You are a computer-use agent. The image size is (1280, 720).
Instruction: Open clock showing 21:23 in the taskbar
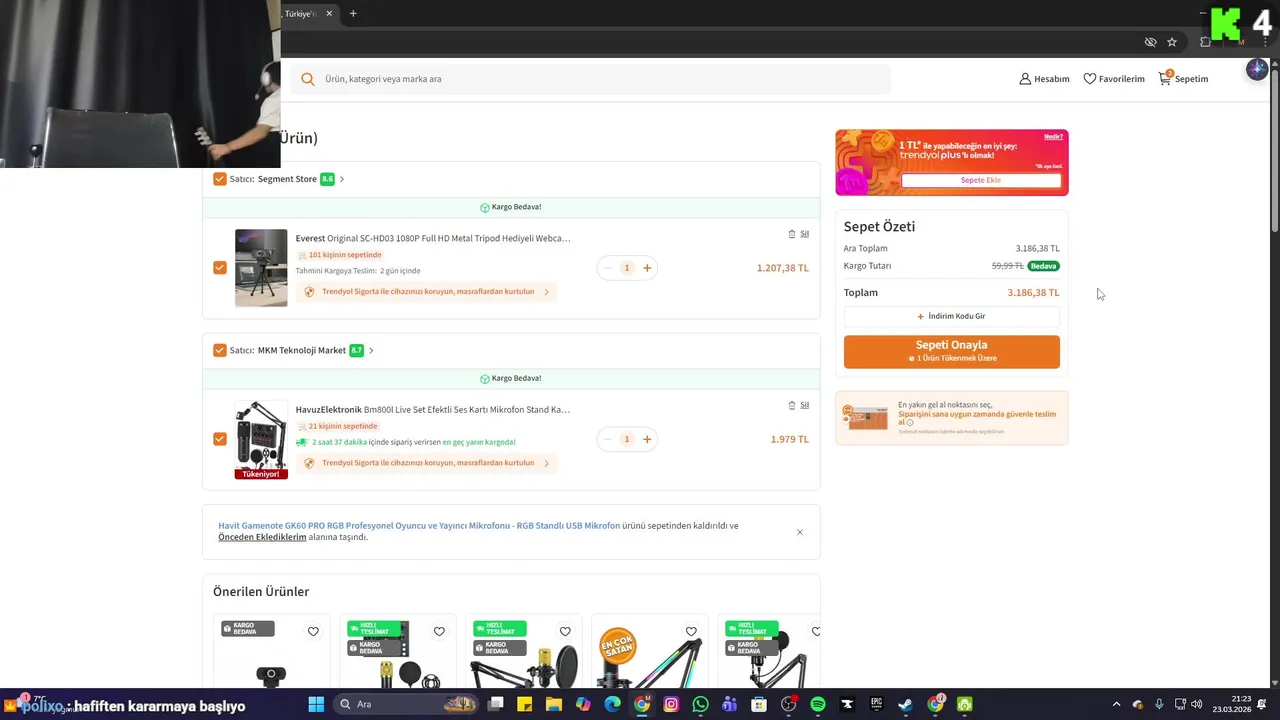point(1231,704)
